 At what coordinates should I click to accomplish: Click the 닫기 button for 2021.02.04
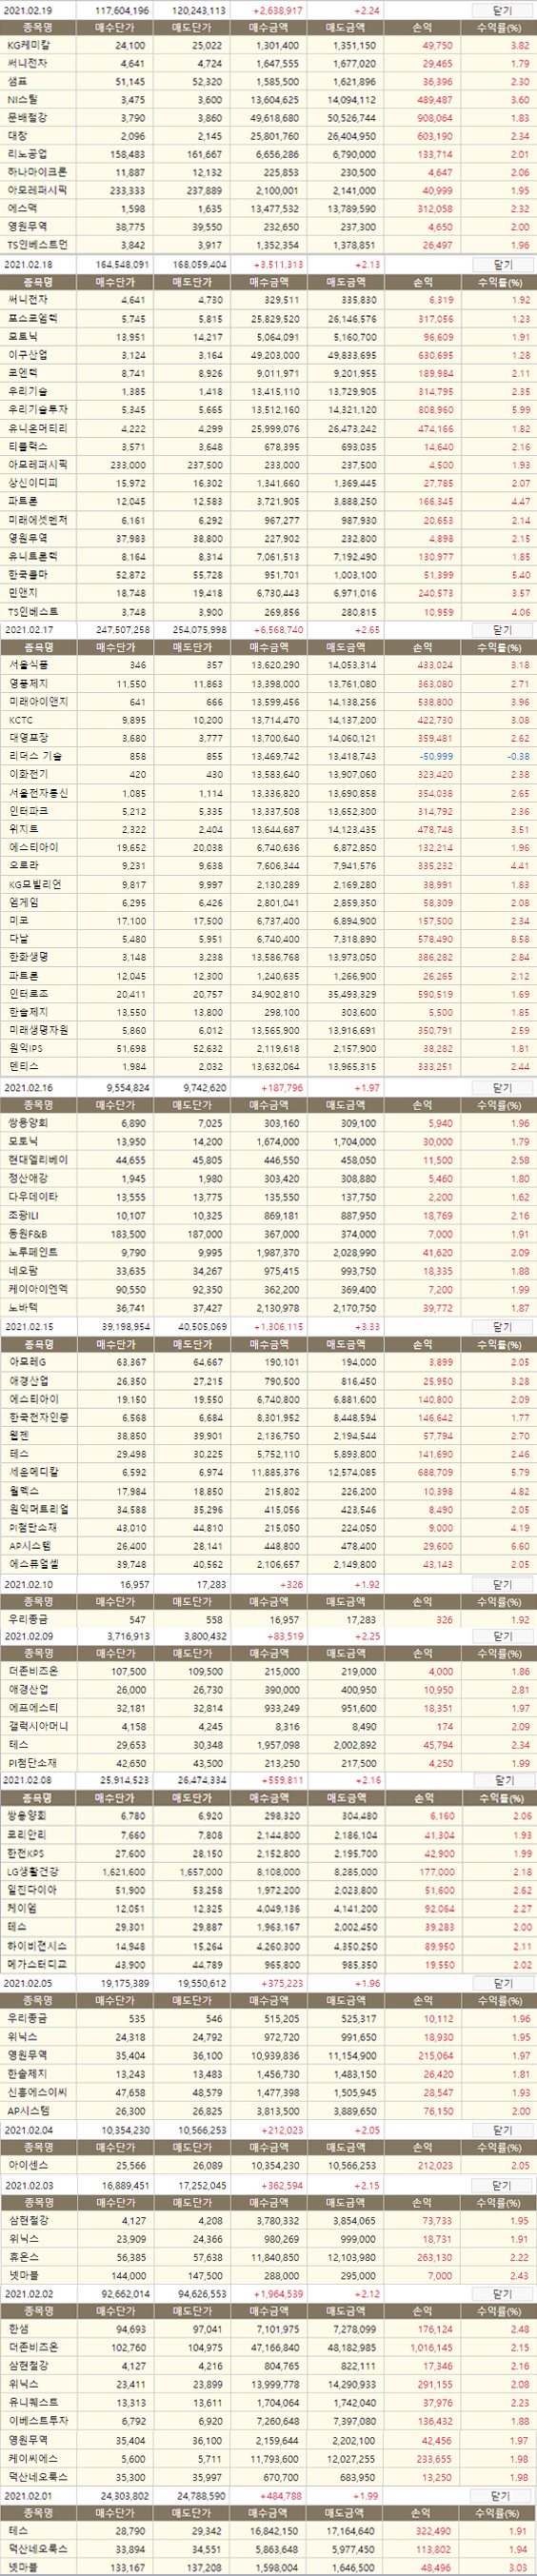503,2130
